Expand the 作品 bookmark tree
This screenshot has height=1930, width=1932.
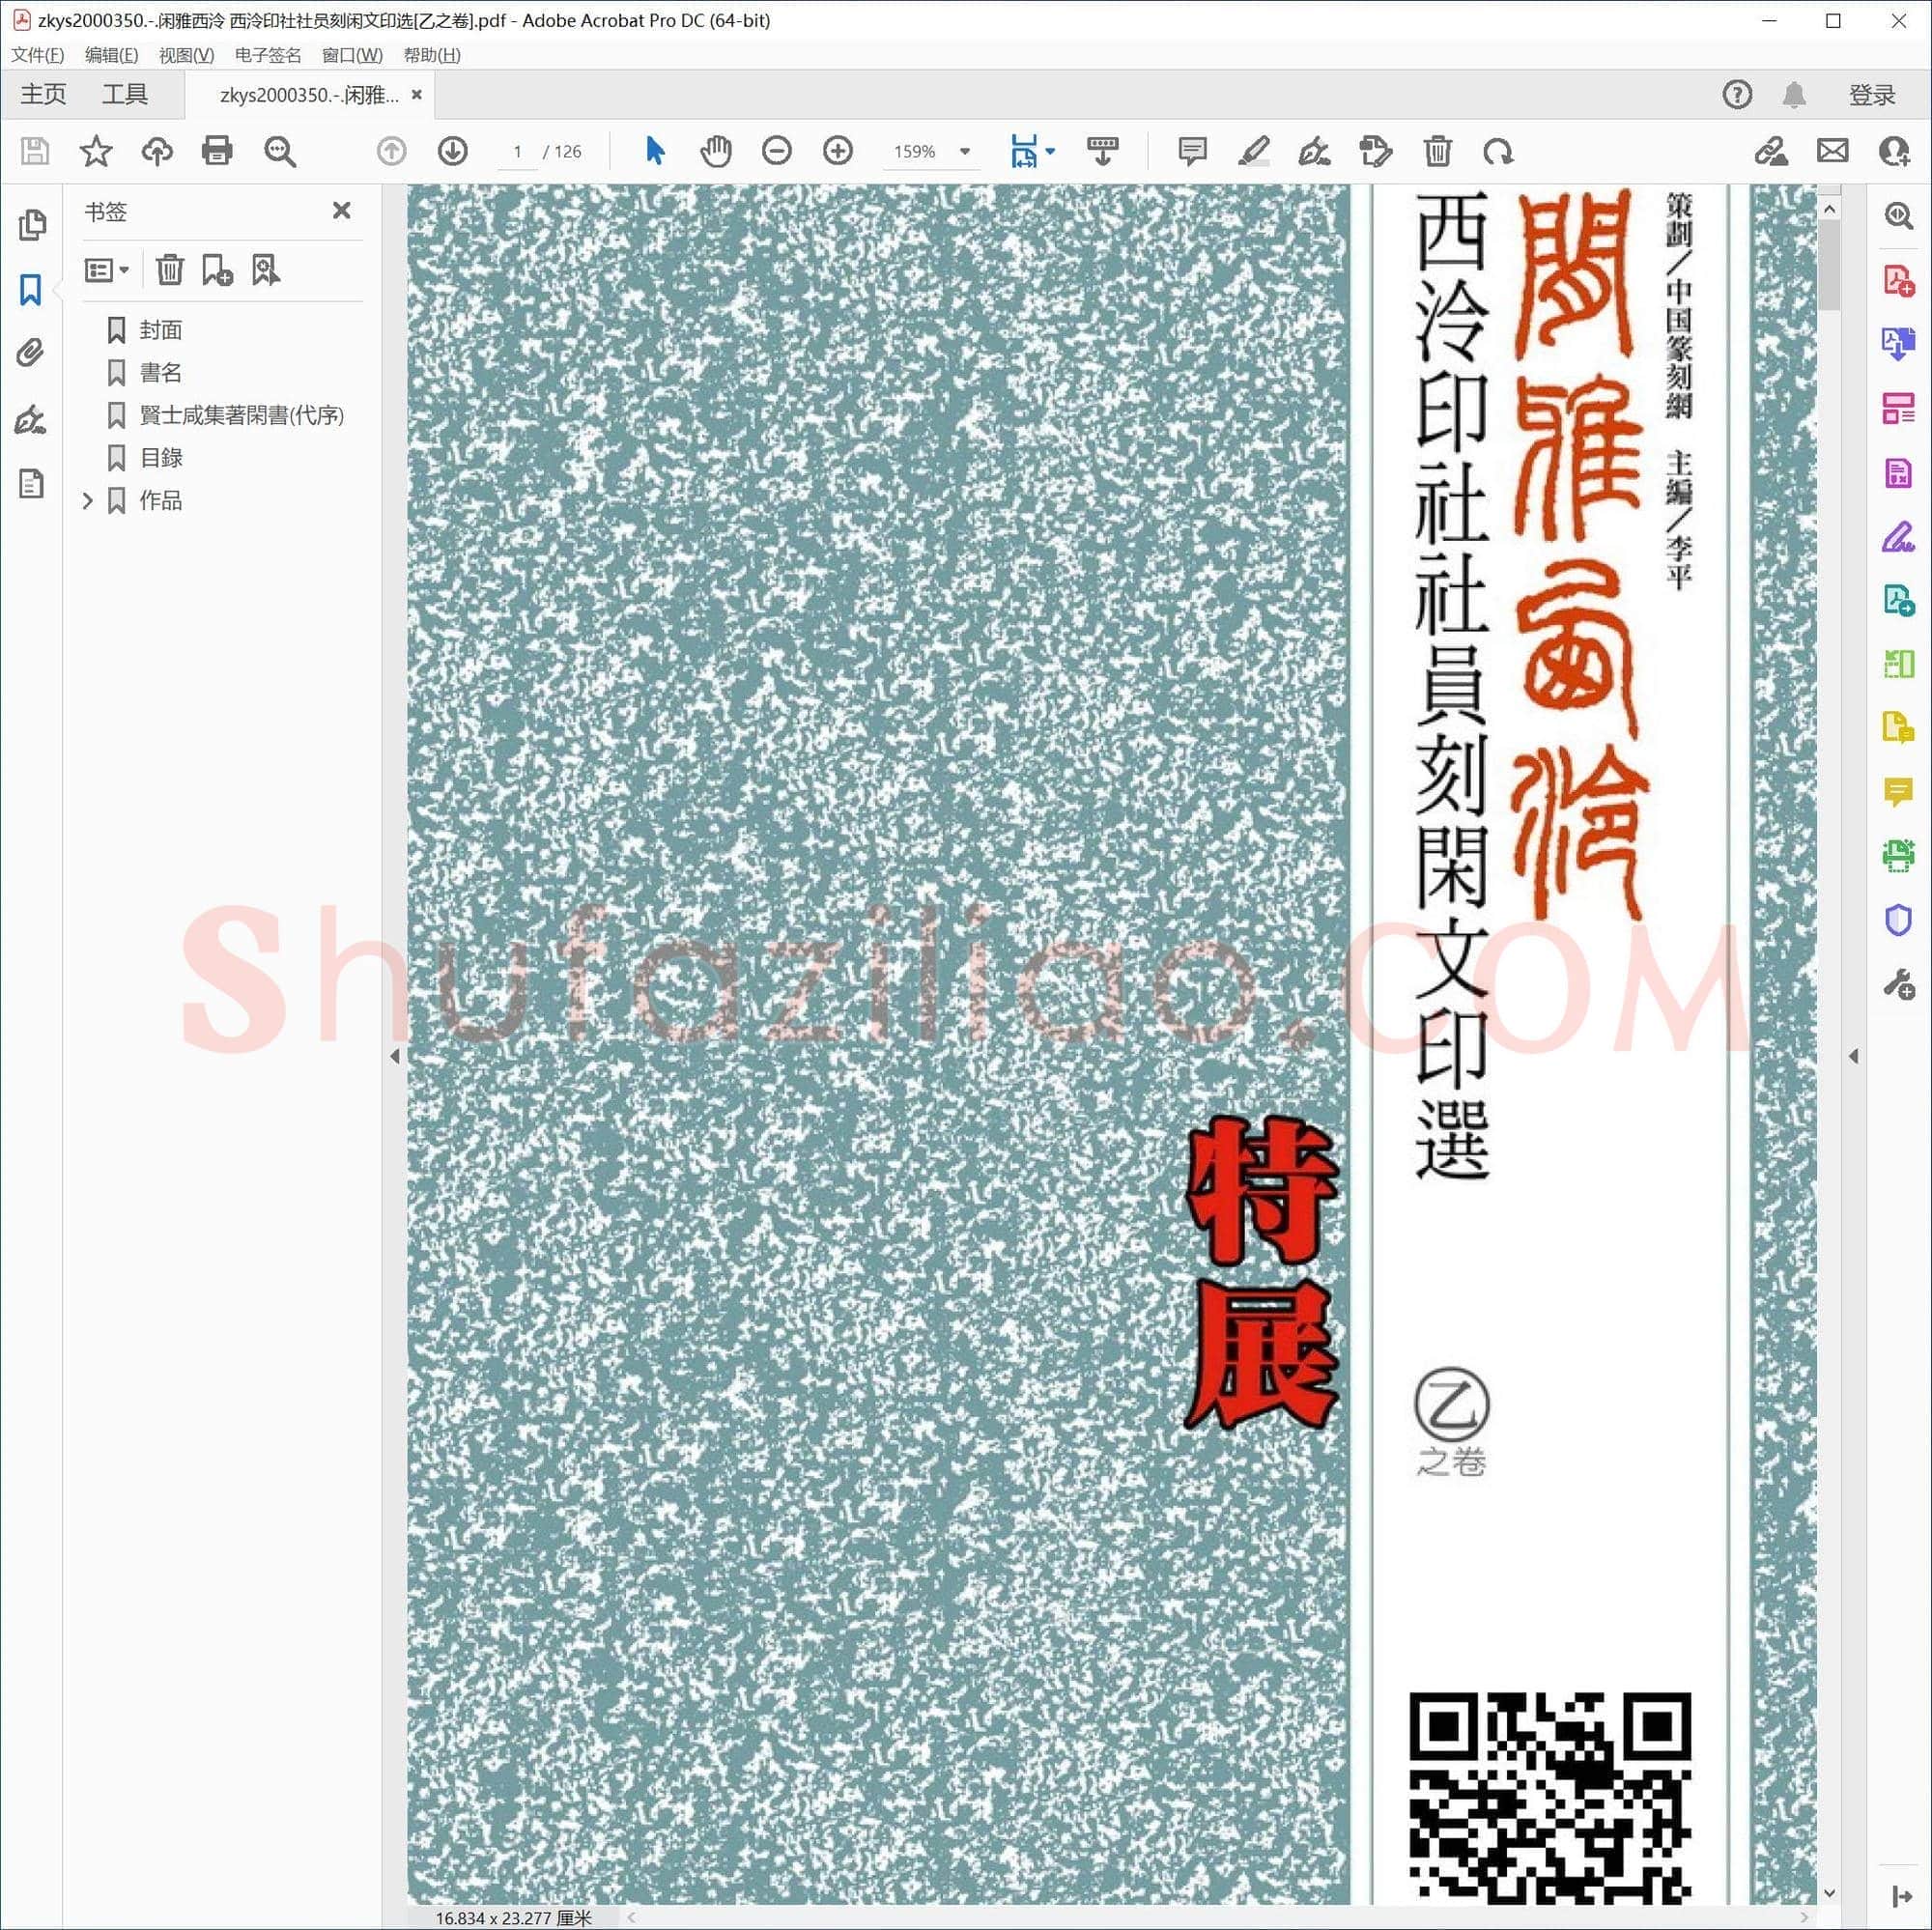[88, 500]
